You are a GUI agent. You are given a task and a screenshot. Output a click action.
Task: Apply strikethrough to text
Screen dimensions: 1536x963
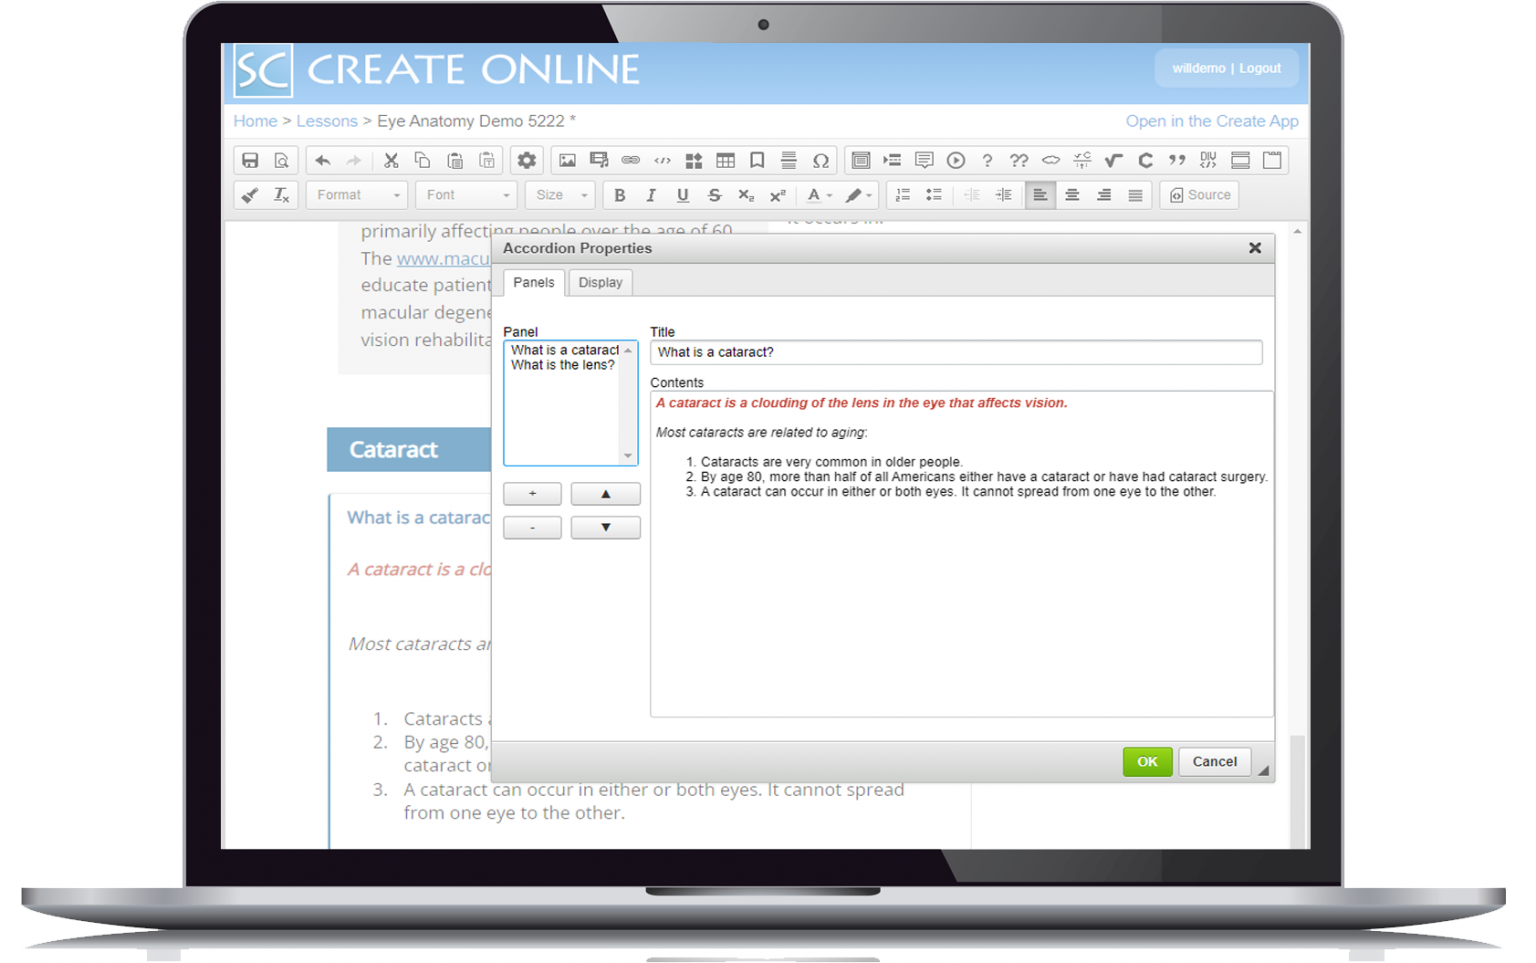tap(714, 194)
